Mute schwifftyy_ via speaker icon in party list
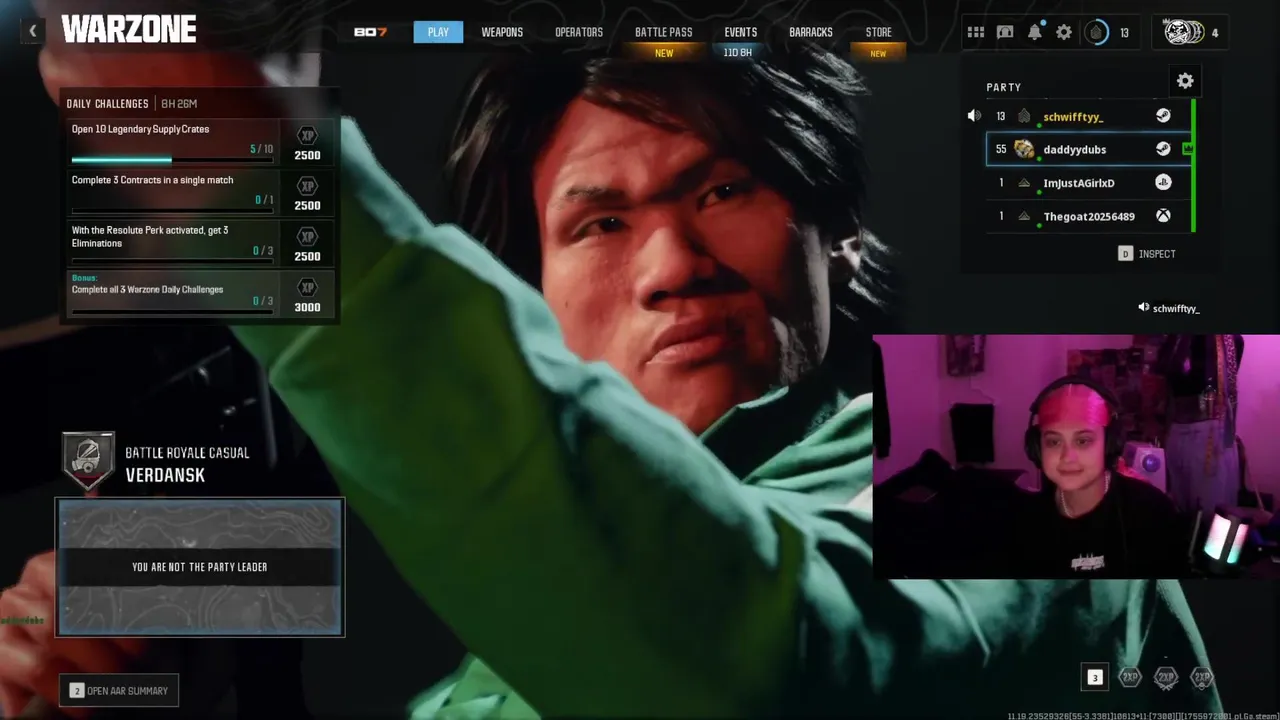Viewport: 1280px width, 720px height. [974, 116]
